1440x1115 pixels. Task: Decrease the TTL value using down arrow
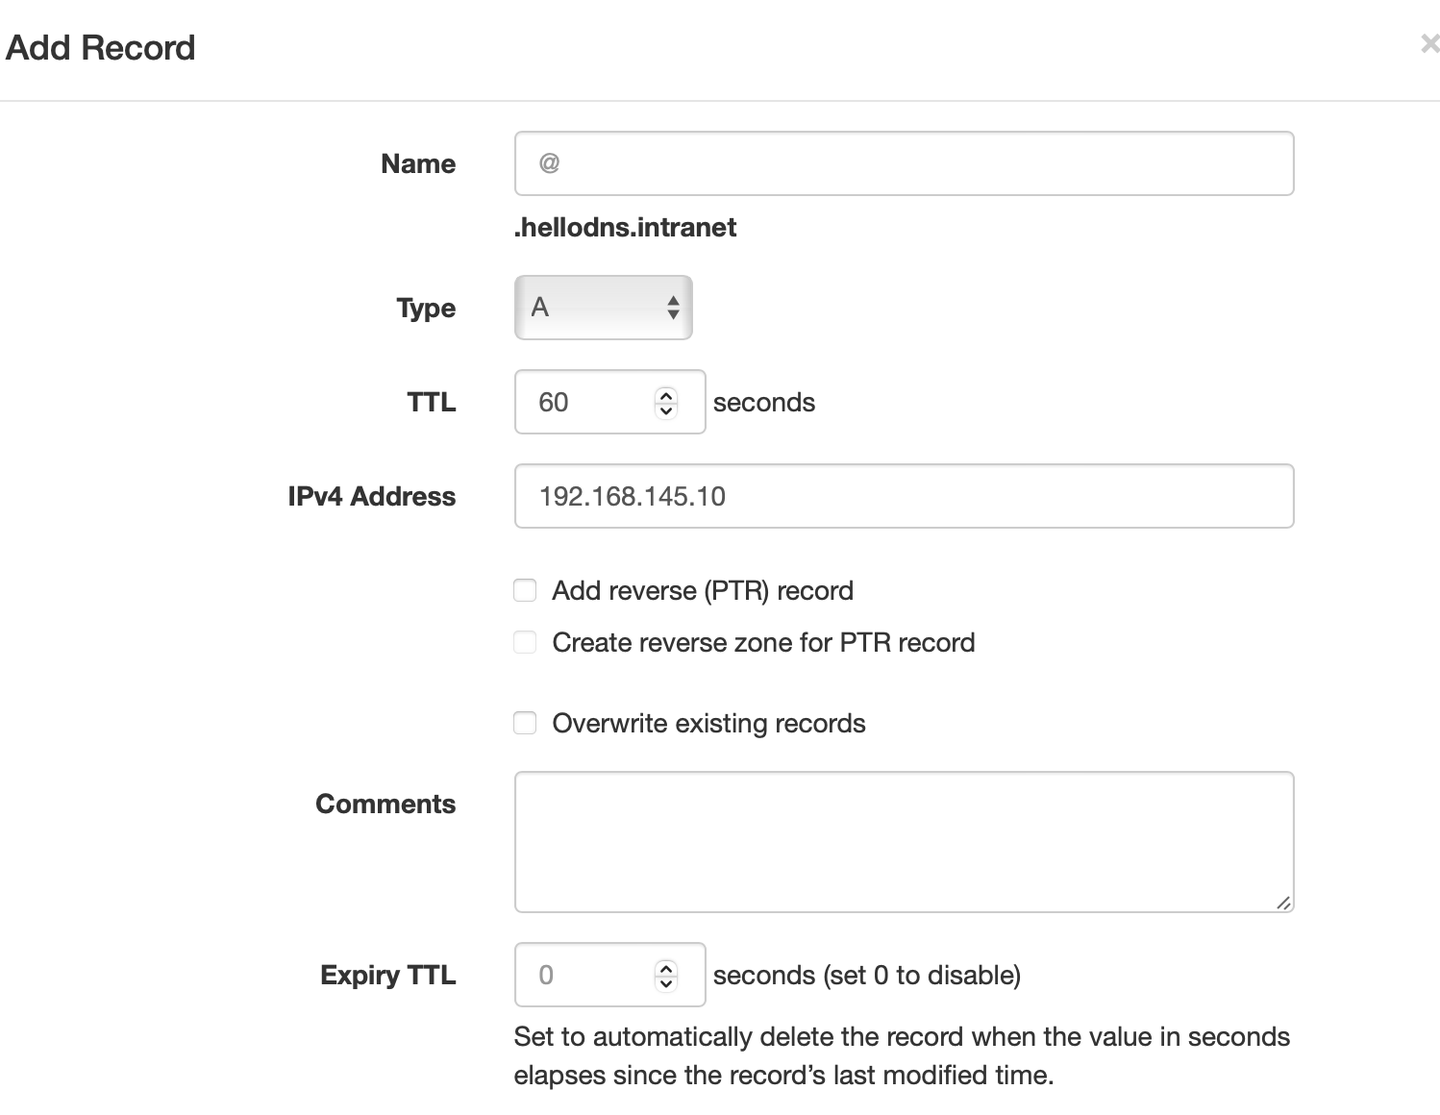[x=666, y=410]
